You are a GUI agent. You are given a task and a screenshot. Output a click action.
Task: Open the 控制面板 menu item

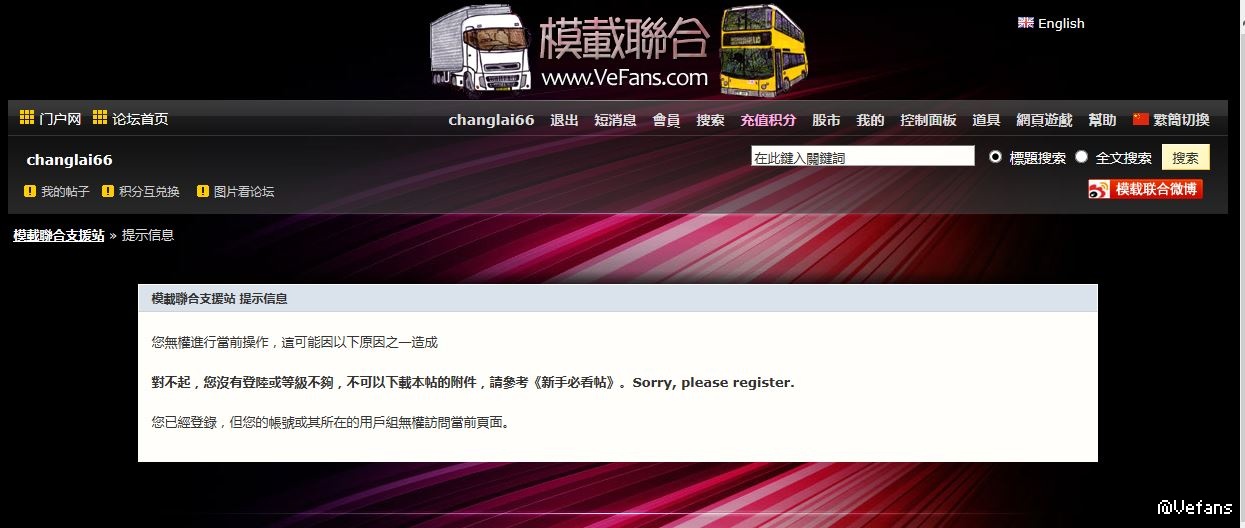928,120
